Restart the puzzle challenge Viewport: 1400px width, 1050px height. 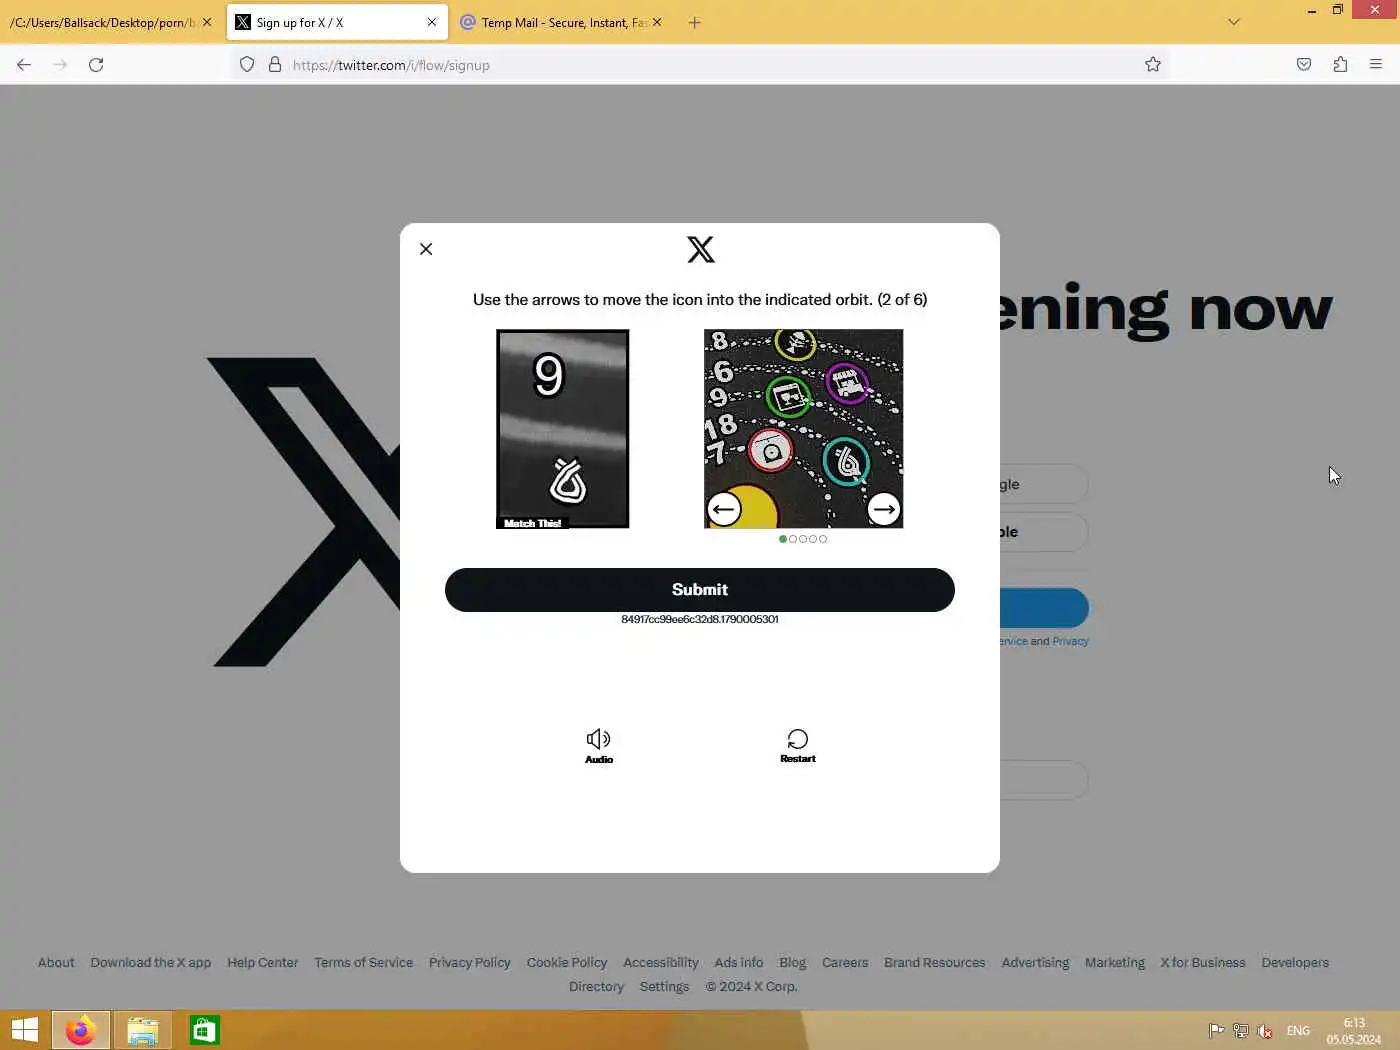tap(798, 746)
